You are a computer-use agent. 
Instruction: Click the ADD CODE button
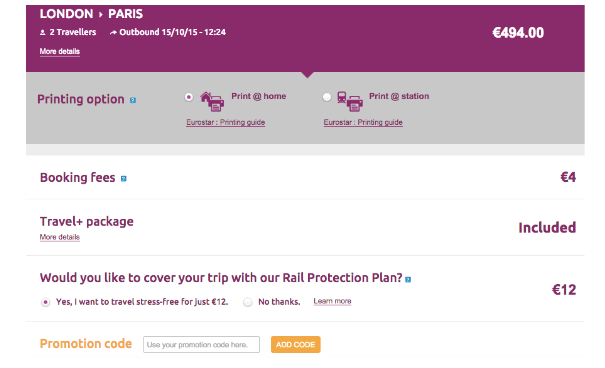click(296, 344)
